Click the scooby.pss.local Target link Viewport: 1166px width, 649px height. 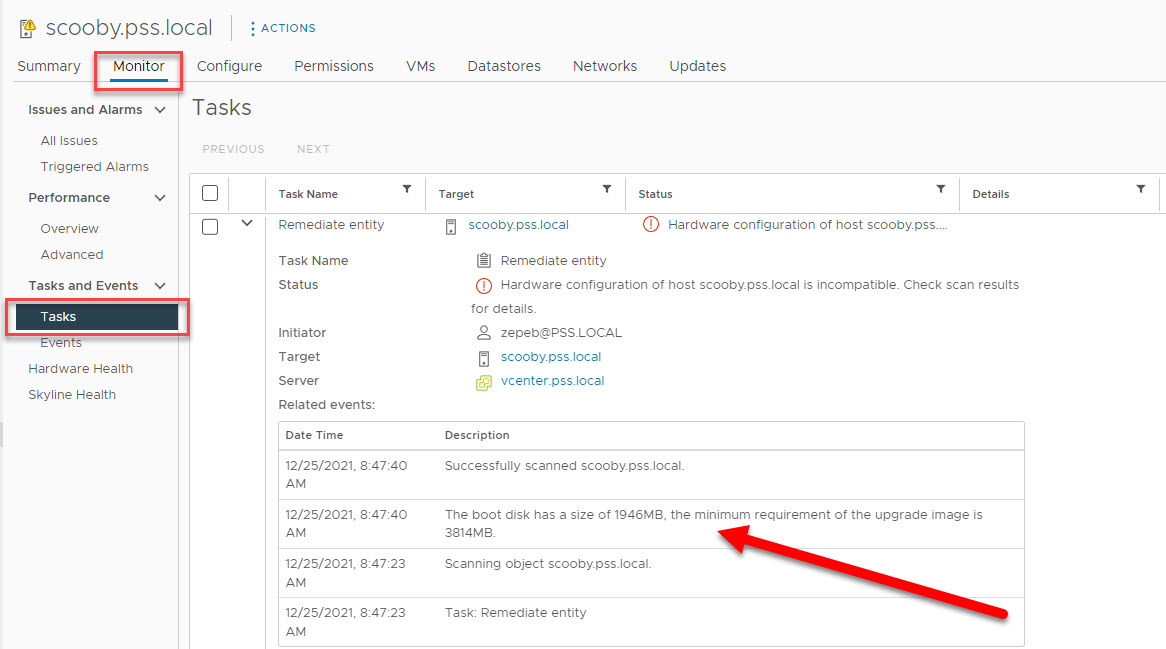pos(519,225)
